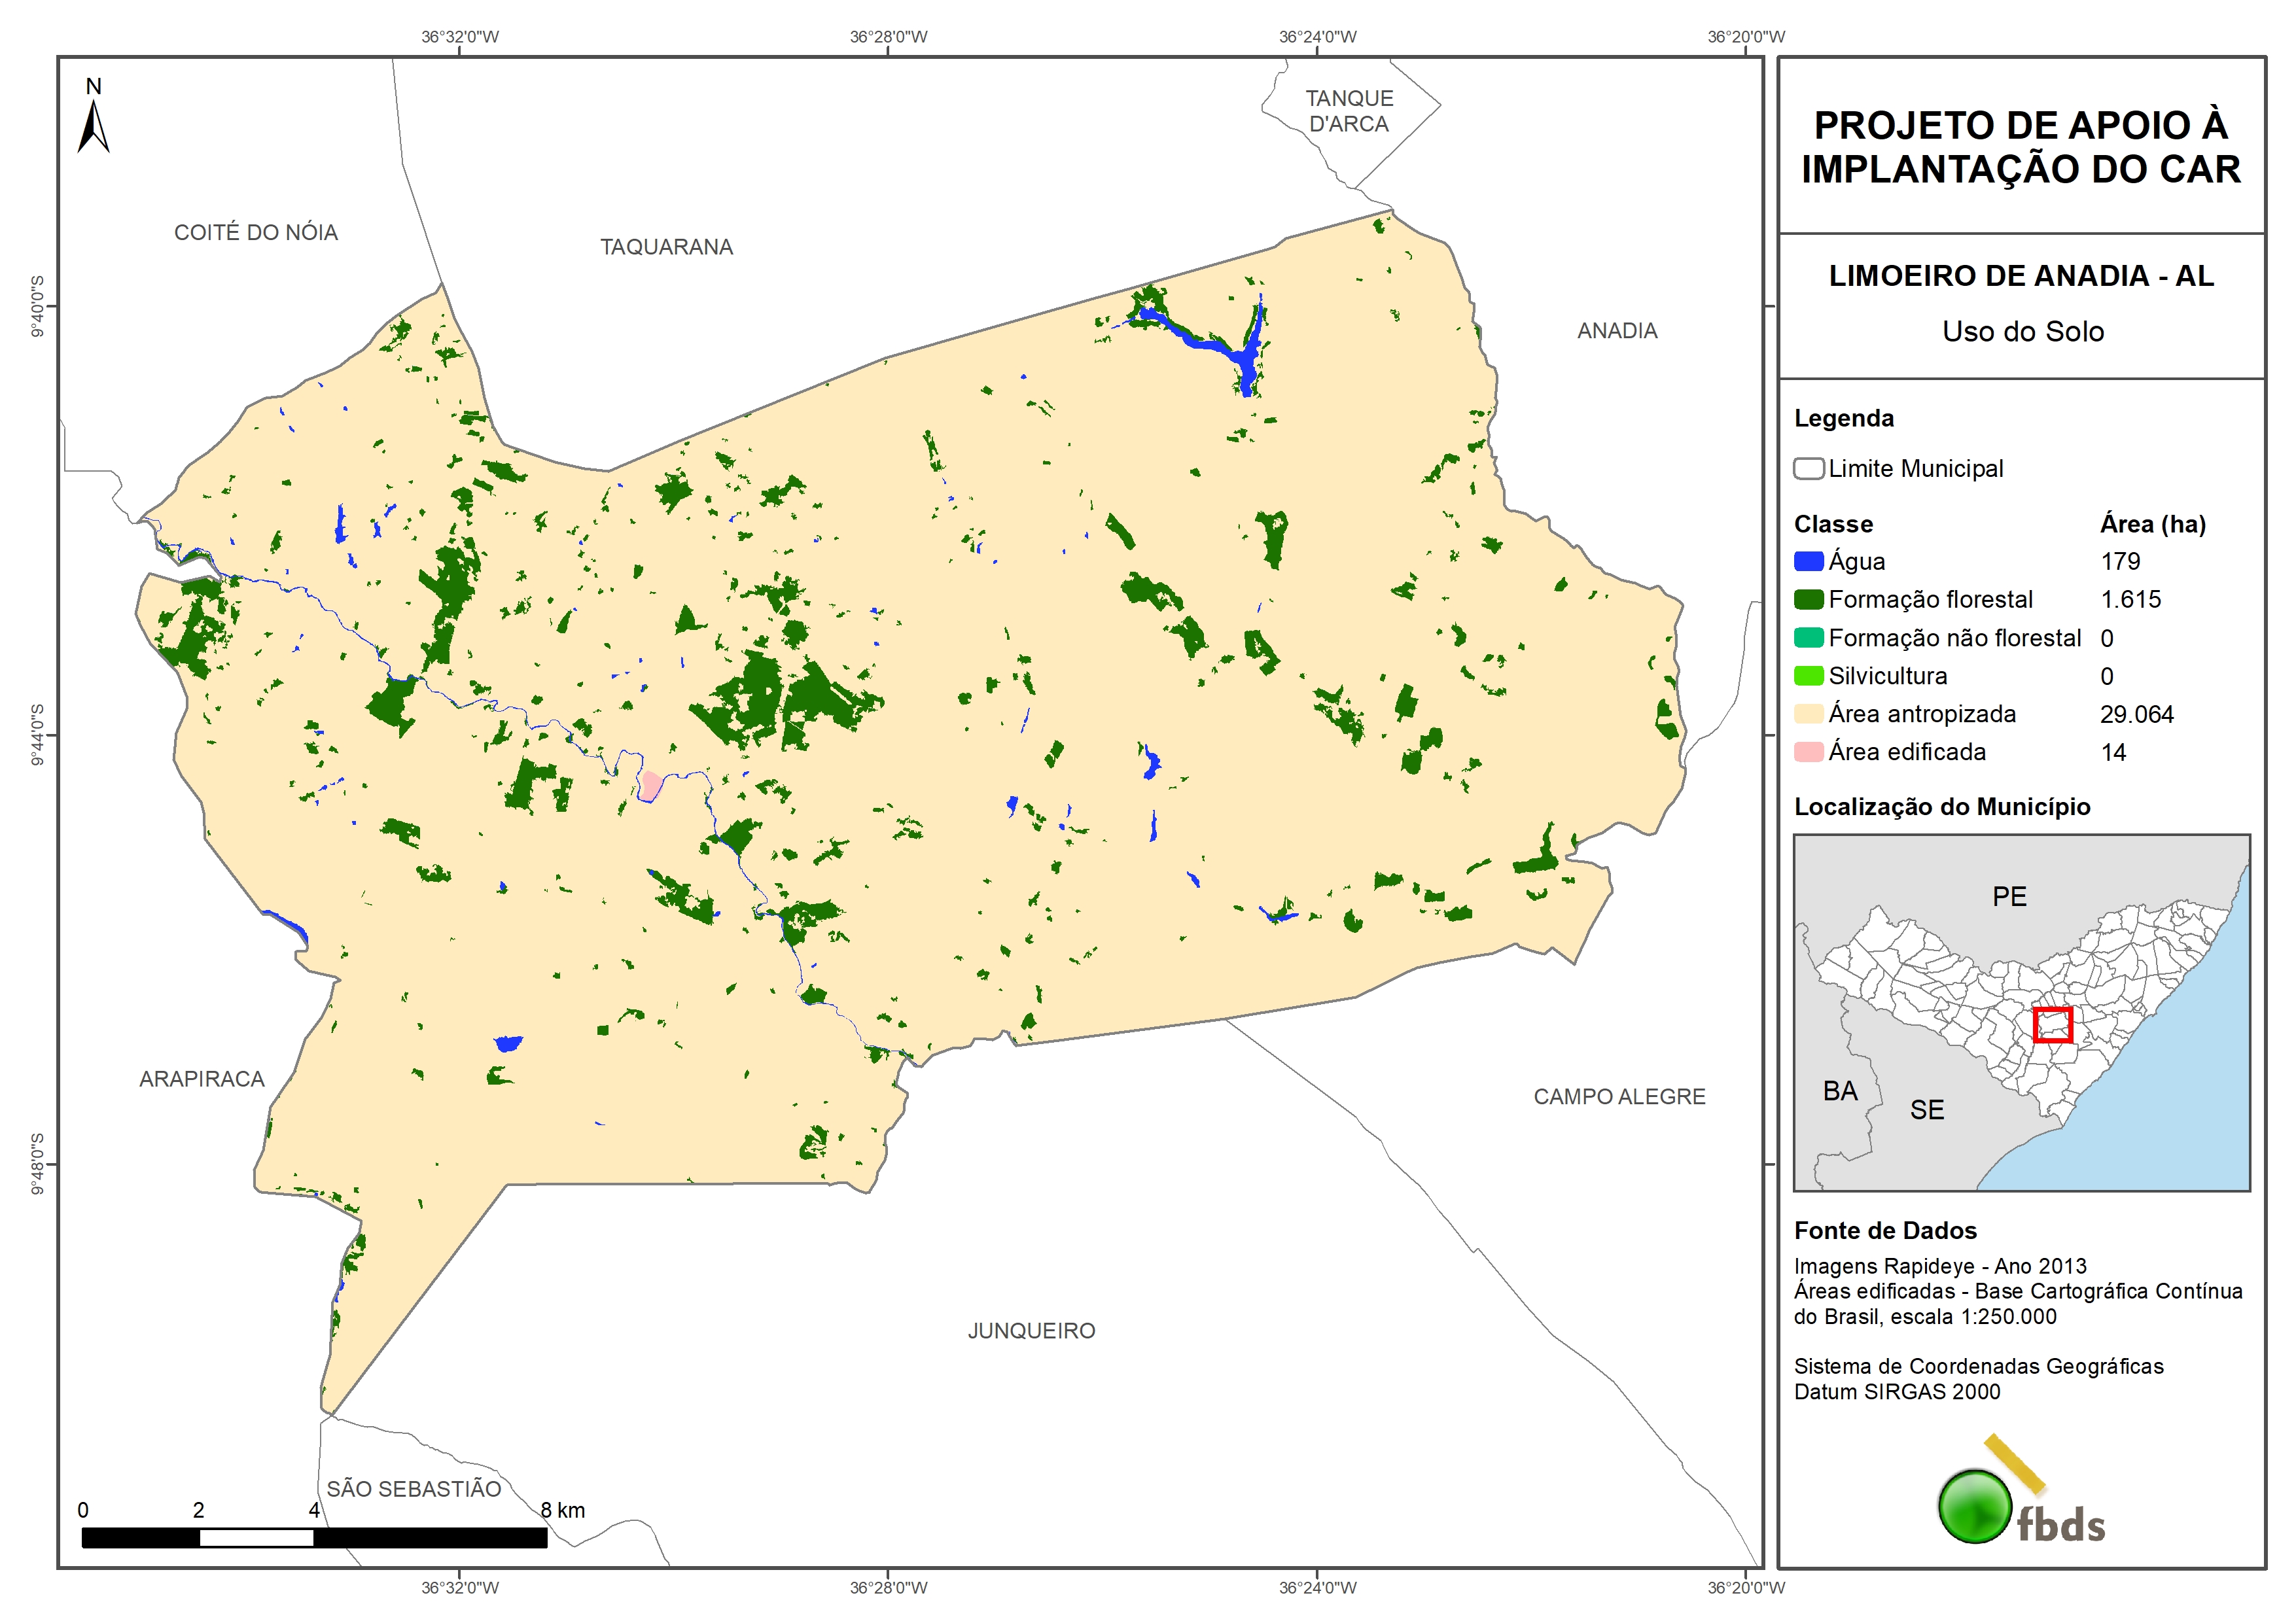Click the CAMPO ALEGRE label
The width and height of the screenshot is (2296, 1623).
[1619, 1097]
